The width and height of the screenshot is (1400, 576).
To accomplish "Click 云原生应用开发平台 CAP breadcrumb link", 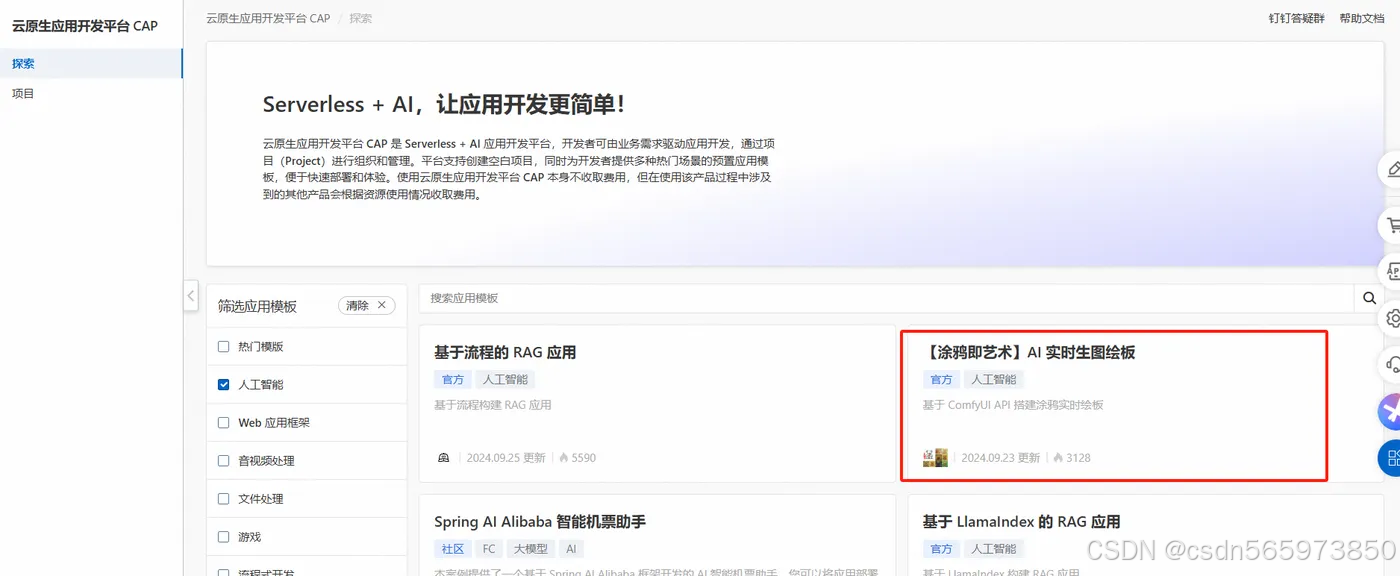I will pos(268,18).
